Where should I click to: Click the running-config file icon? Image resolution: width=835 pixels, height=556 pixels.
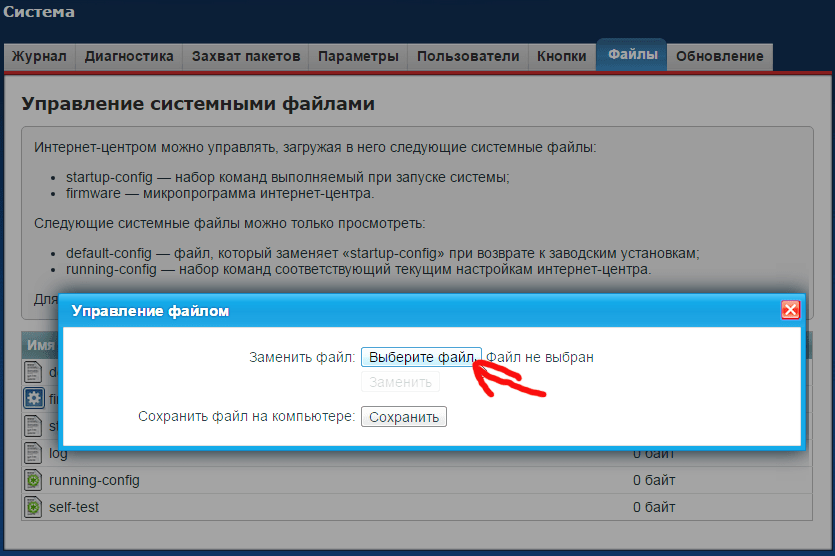coord(33,480)
